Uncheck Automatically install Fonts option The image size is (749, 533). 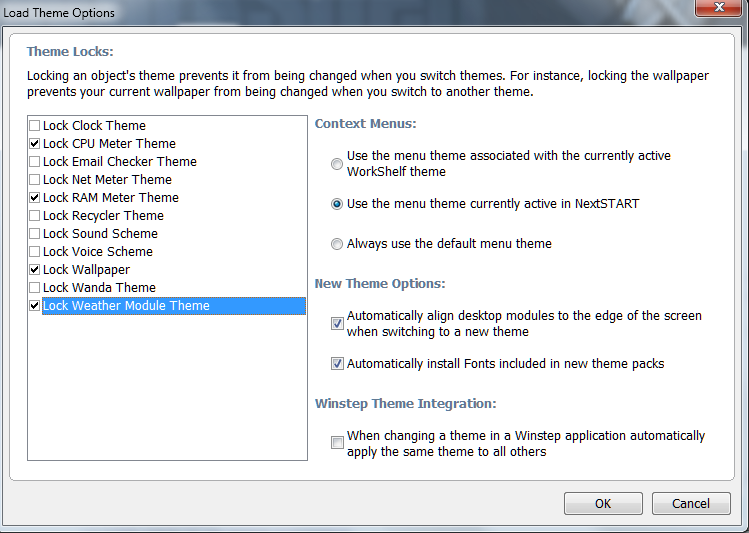(x=337, y=364)
